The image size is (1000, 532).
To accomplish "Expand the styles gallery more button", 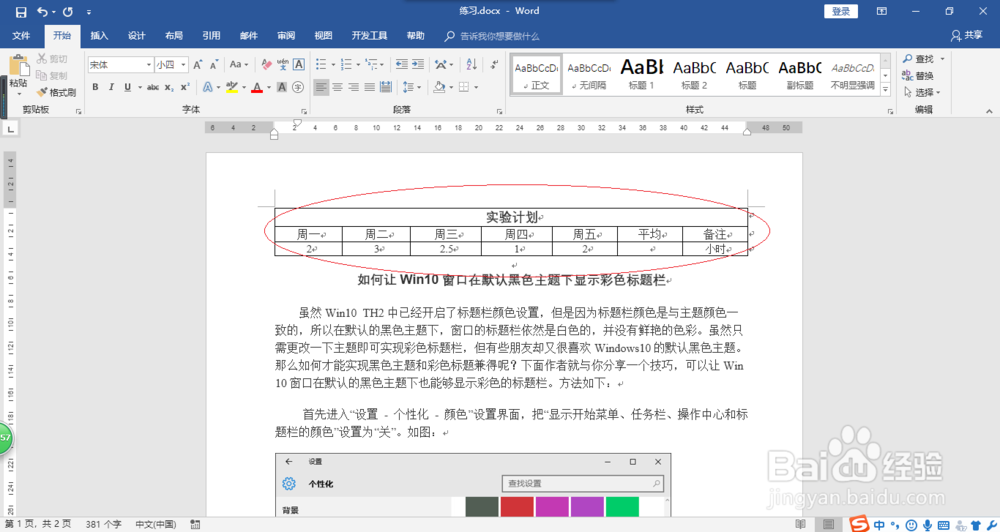I will click(x=885, y=91).
